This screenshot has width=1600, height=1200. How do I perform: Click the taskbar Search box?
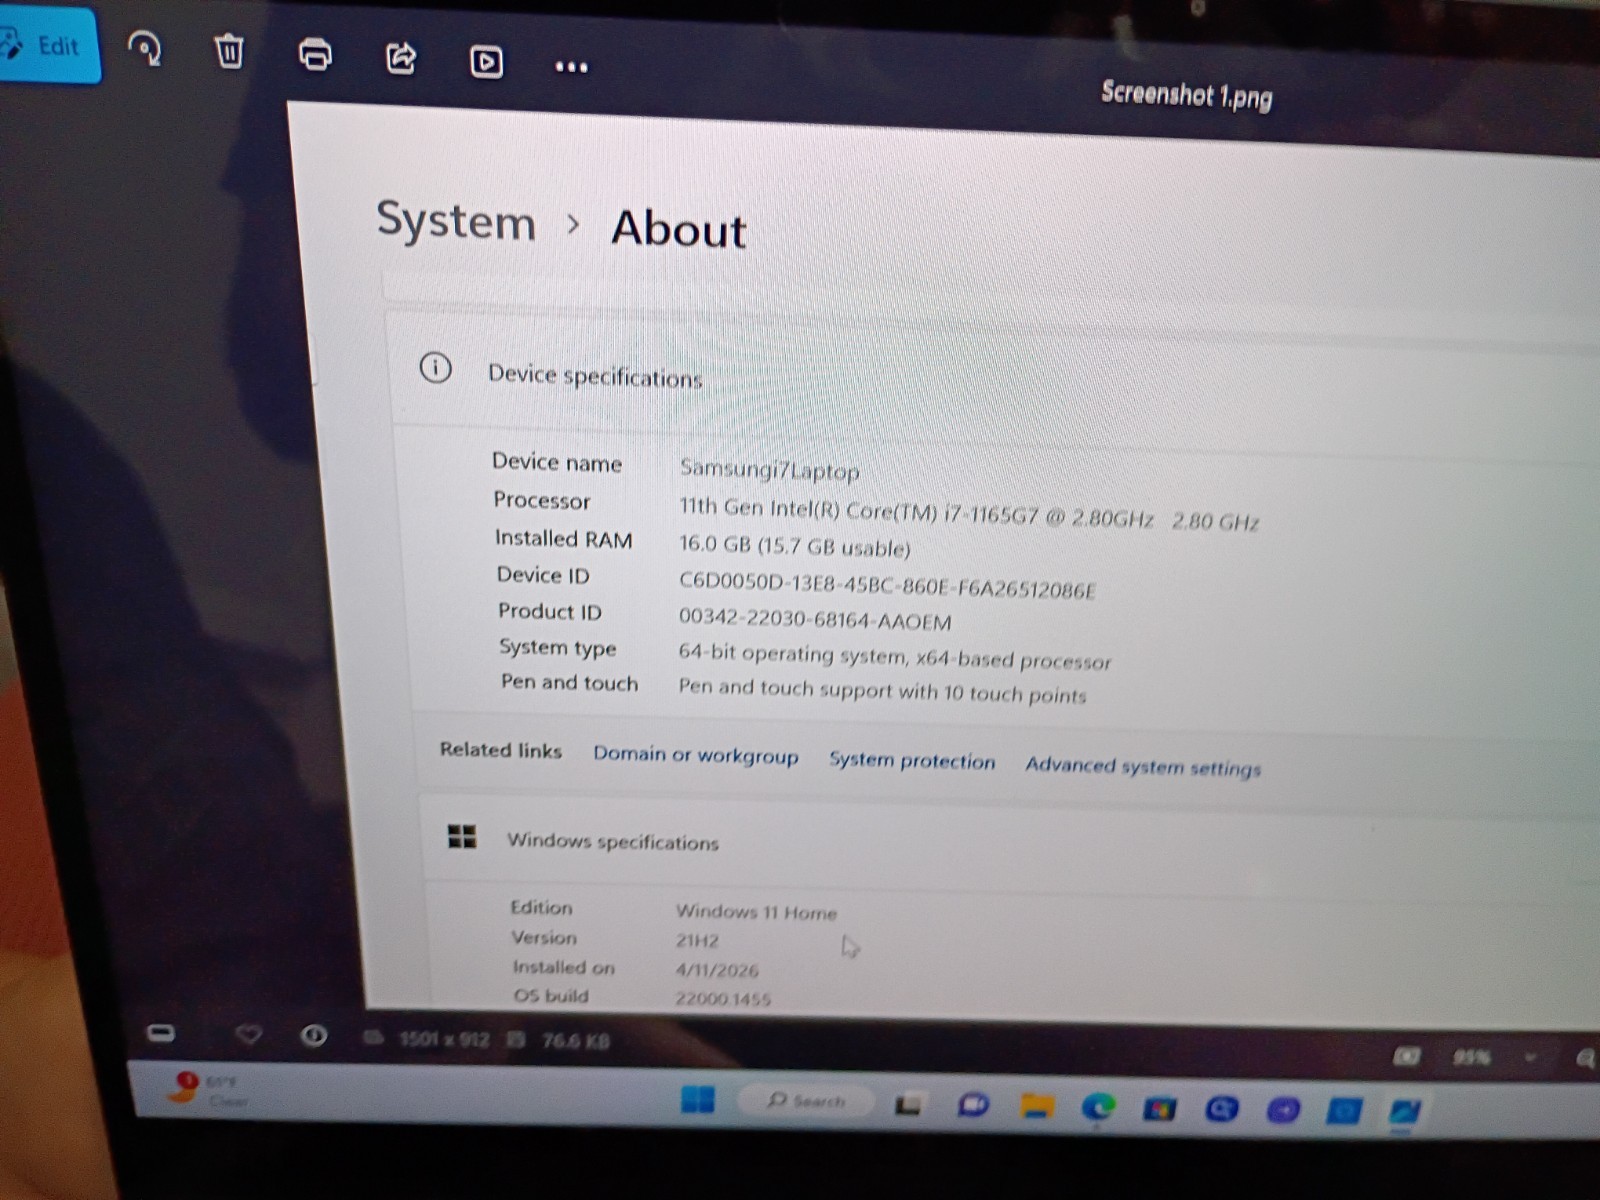click(x=806, y=1100)
